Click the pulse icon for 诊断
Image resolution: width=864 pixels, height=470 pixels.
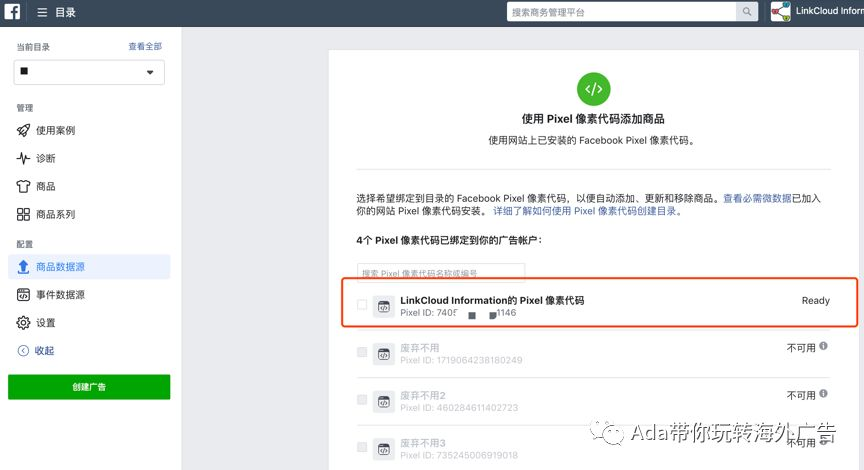(x=23, y=159)
